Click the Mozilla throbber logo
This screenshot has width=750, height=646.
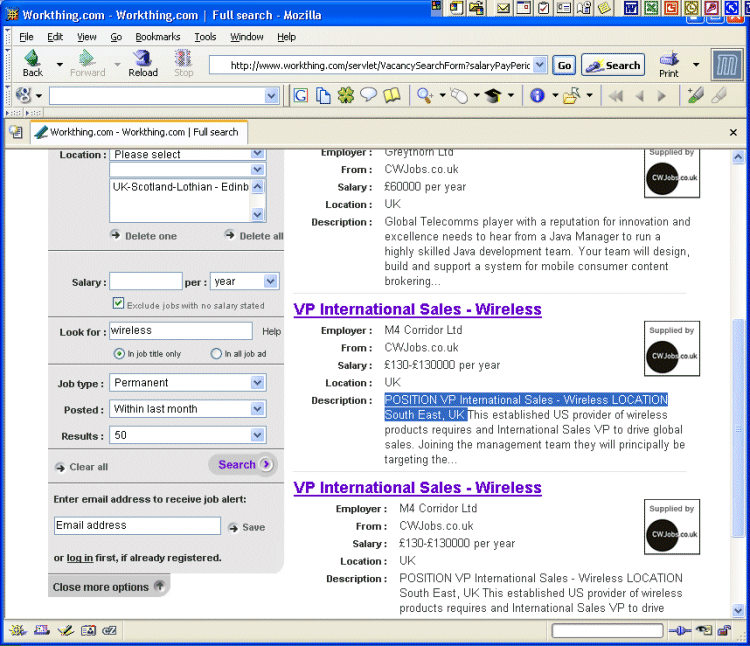tap(727, 65)
